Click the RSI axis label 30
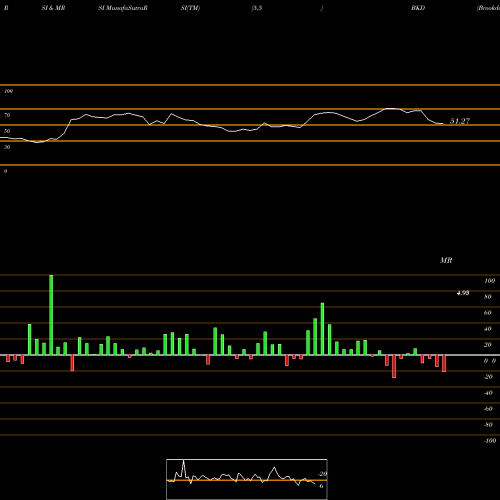The height and width of the screenshot is (500, 500). [7, 147]
